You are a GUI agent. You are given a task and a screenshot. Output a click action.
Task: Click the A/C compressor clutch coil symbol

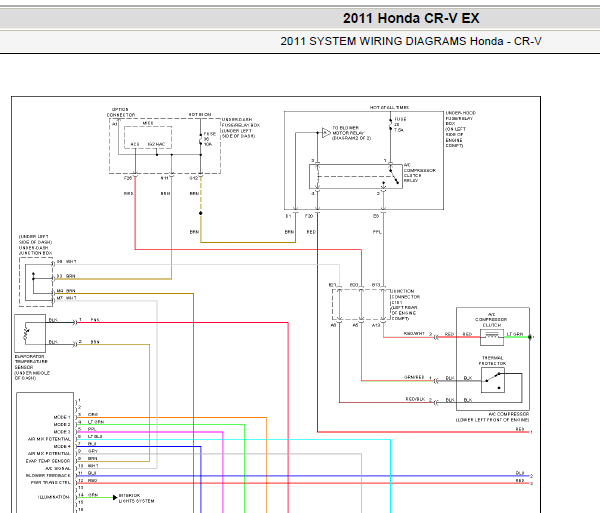[x=492, y=337]
